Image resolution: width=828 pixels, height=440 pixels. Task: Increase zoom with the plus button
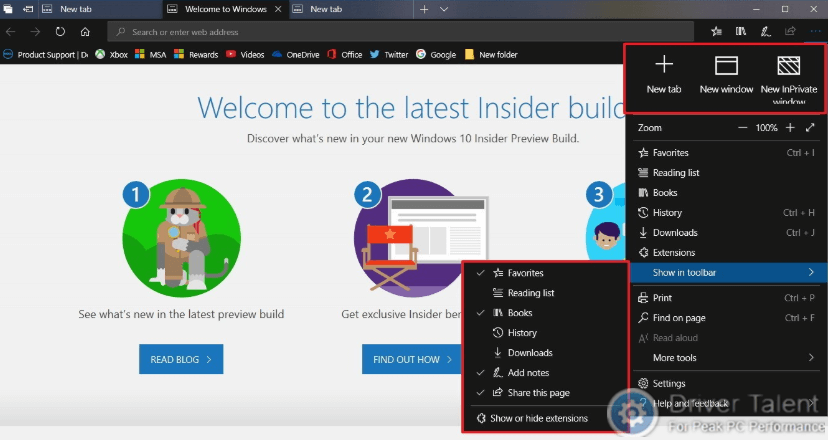[790, 128]
